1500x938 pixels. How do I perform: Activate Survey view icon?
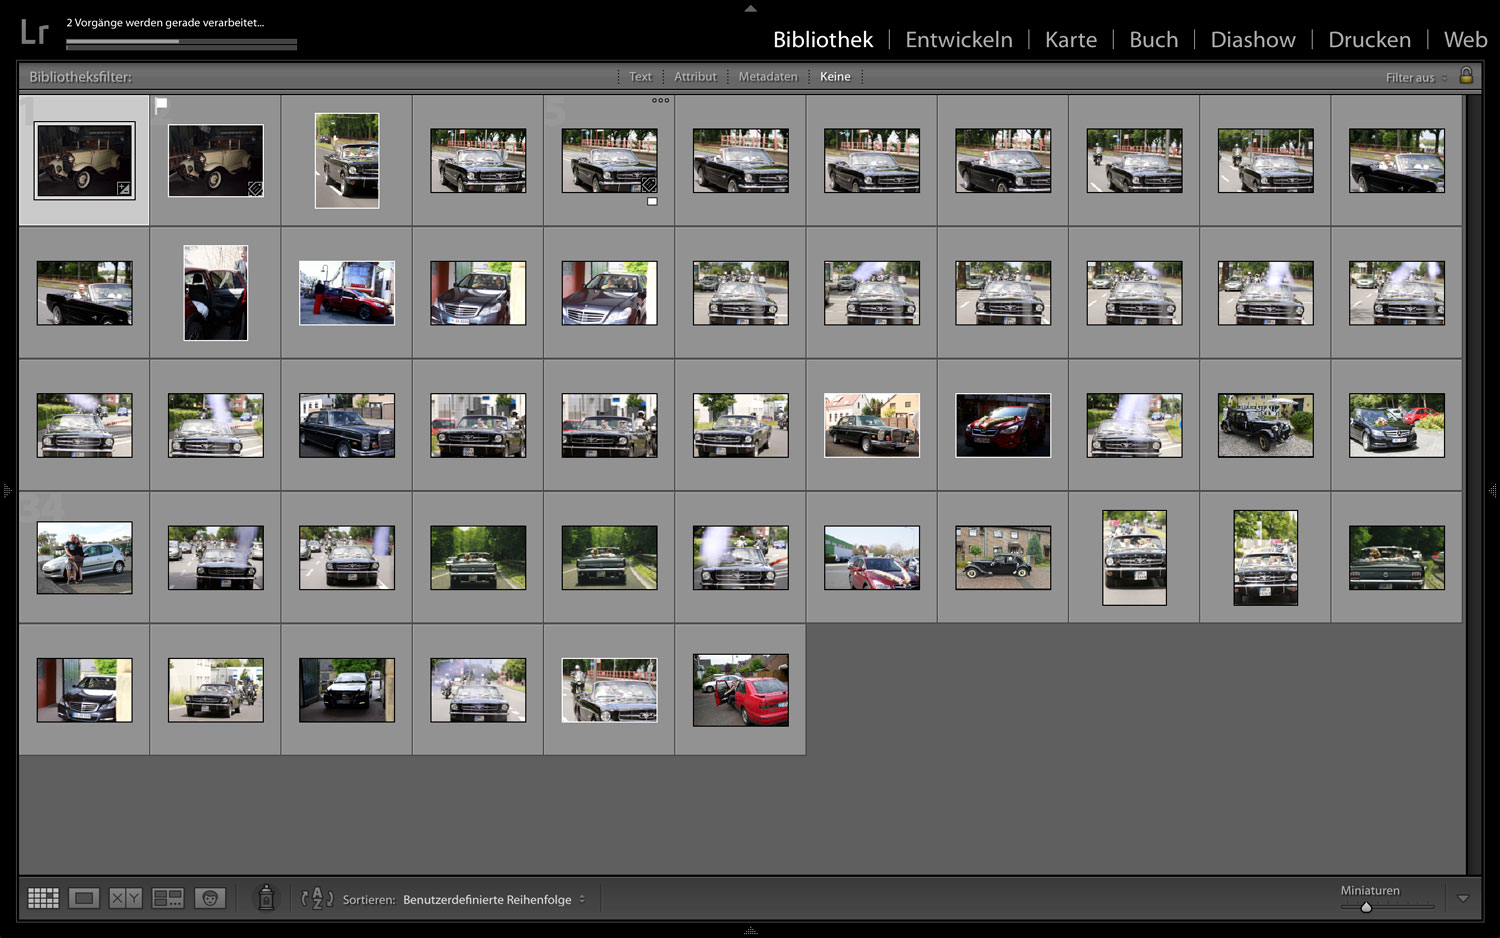coord(168,898)
